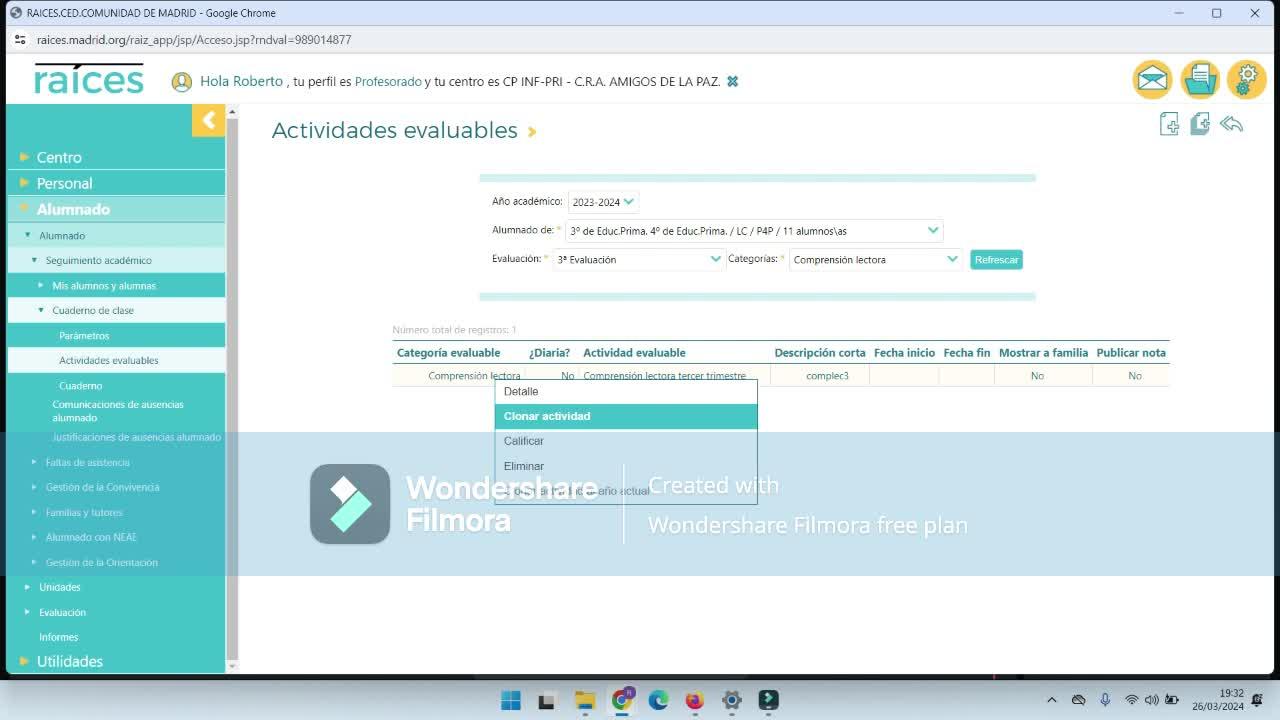Image resolution: width=1280 pixels, height=720 pixels.
Task: Click the site information icon in address bar
Action: pos(19,40)
